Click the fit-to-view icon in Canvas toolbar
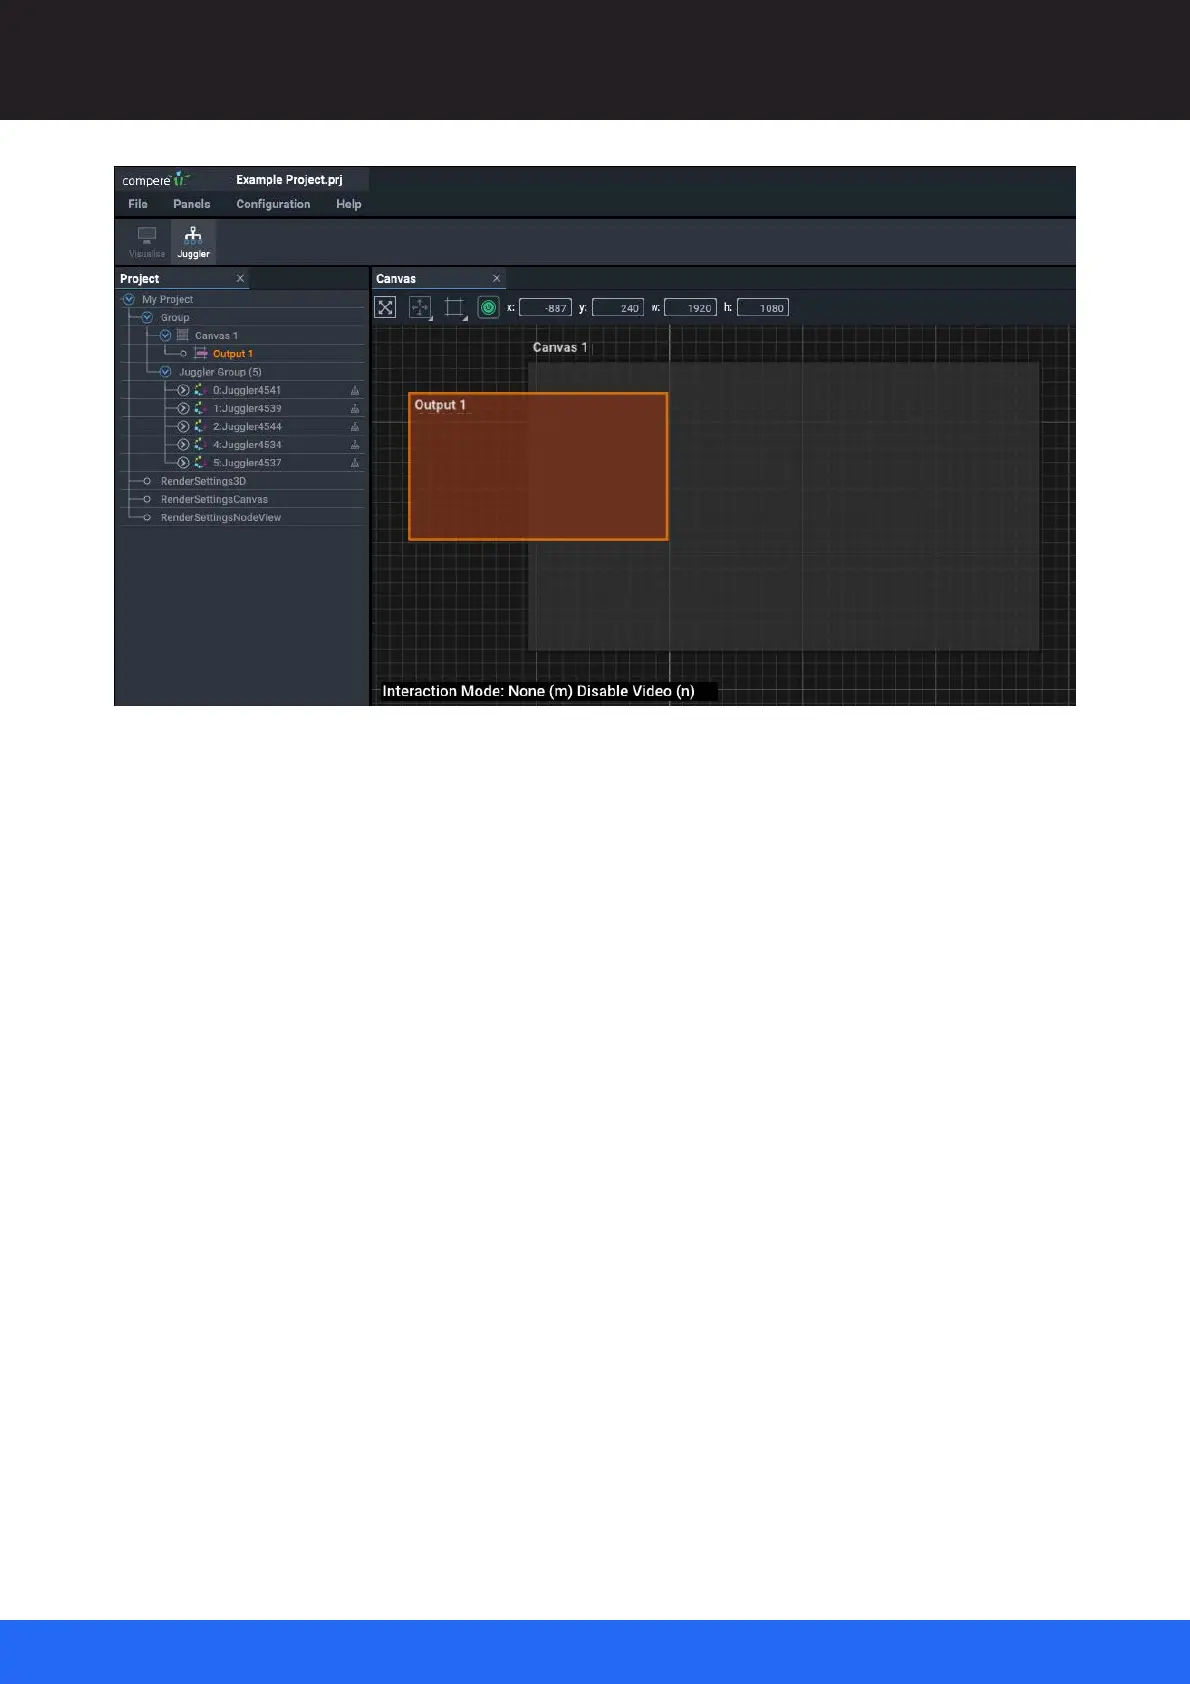 385,307
